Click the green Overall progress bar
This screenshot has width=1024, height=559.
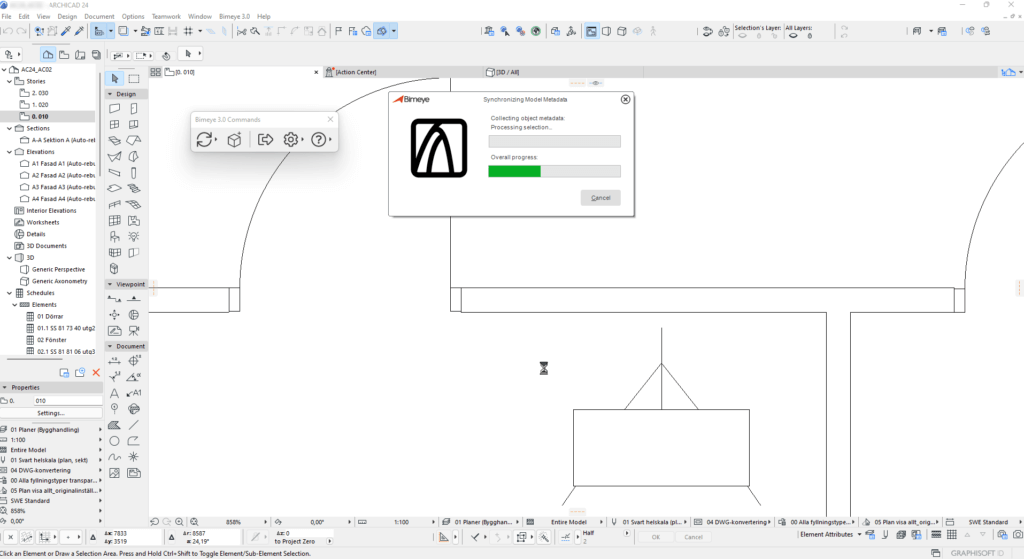coord(514,171)
